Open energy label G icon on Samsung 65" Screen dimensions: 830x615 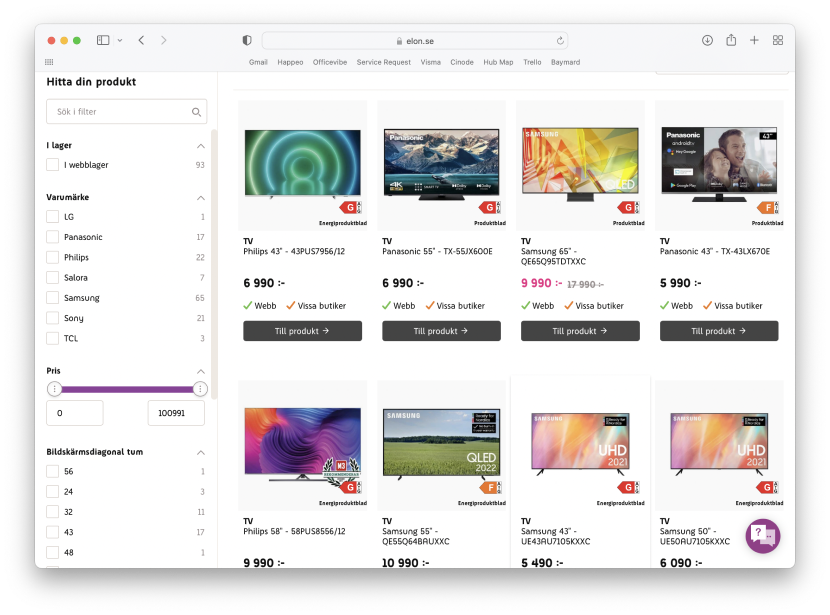(x=628, y=207)
